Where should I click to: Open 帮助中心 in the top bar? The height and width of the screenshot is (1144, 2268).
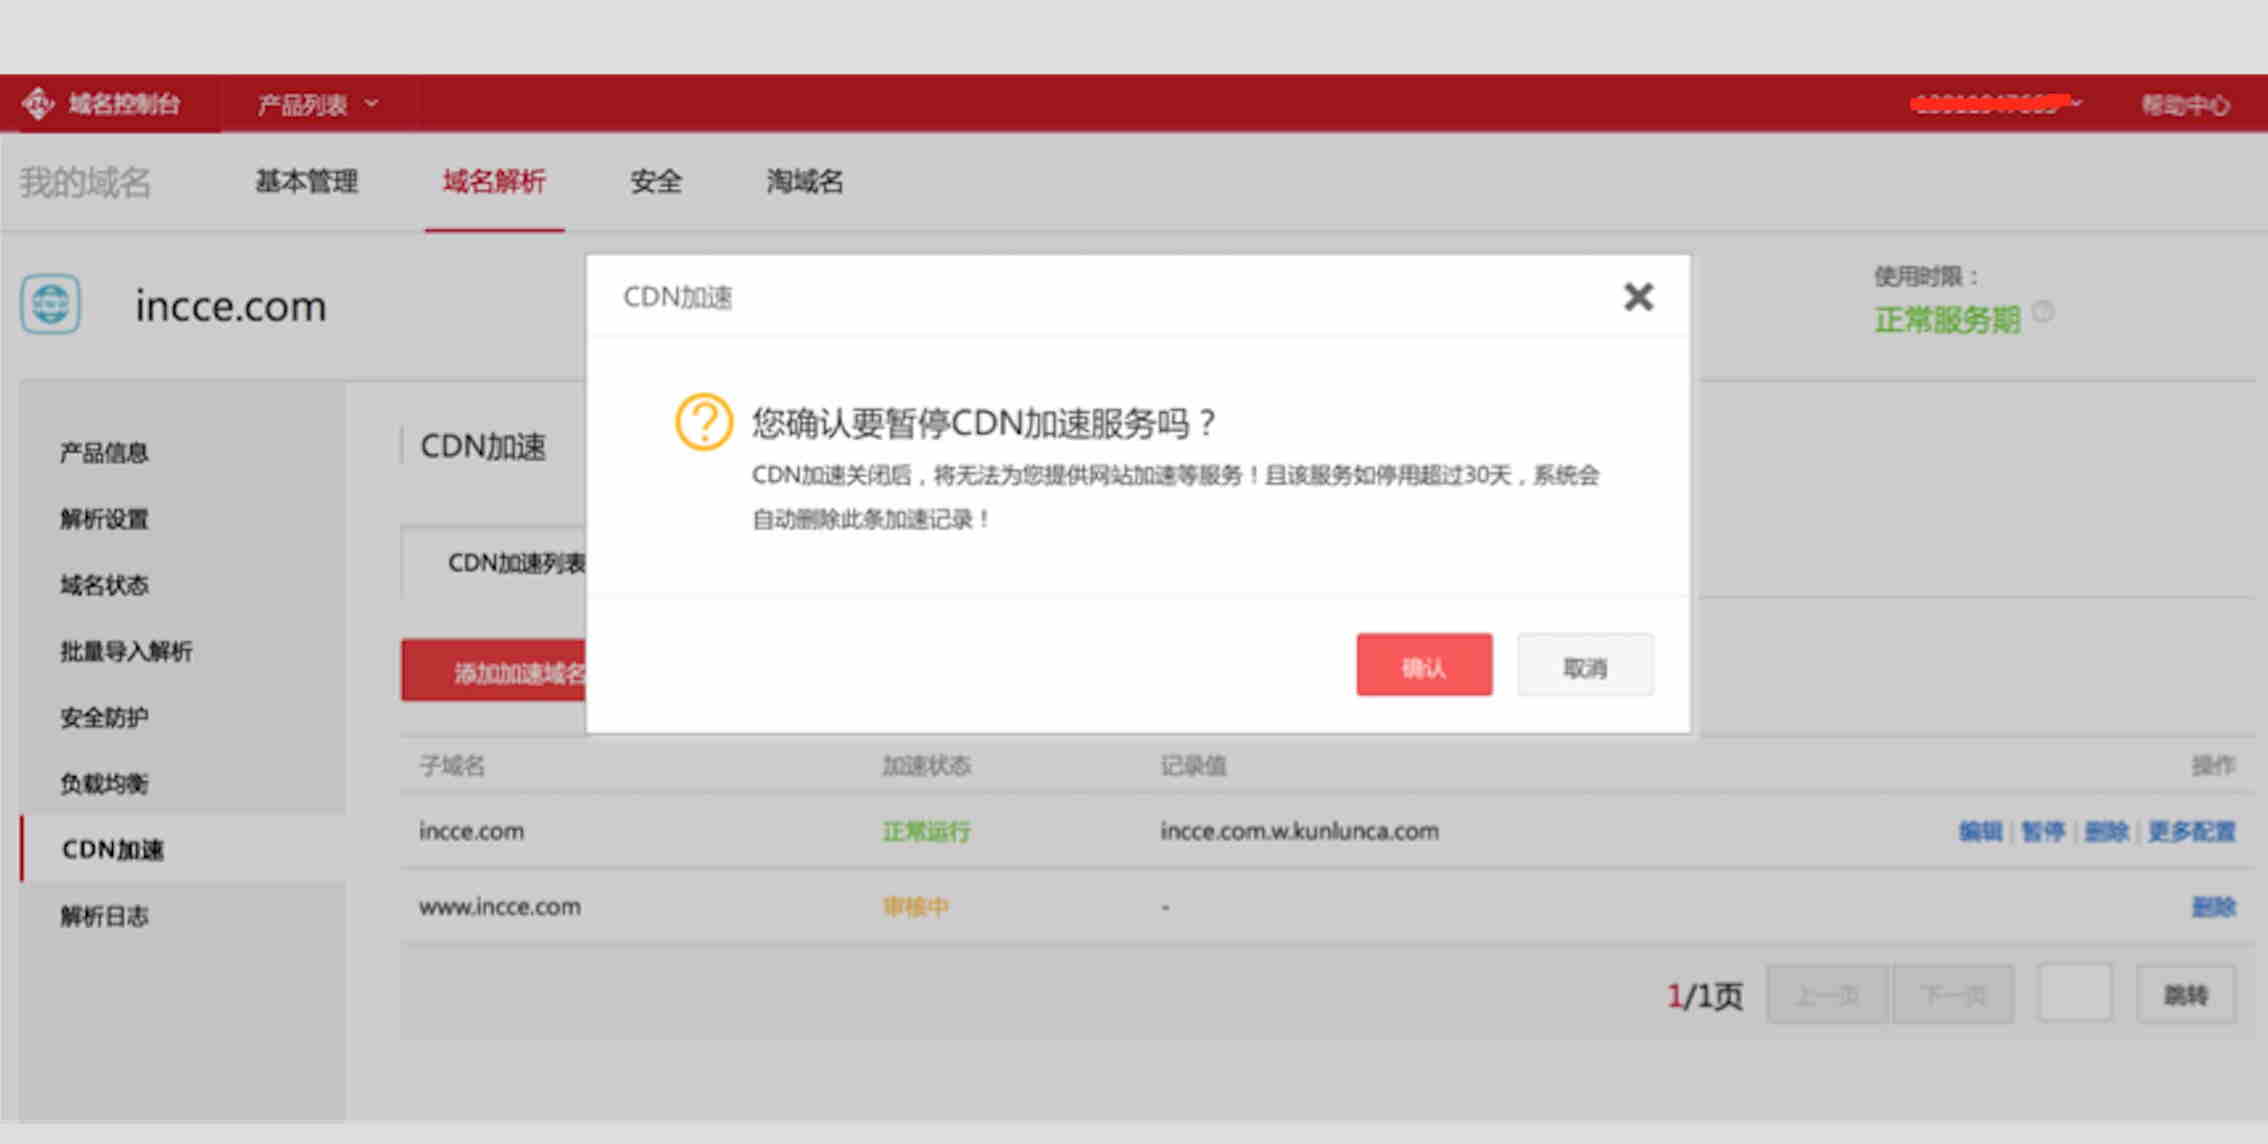(x=2185, y=104)
